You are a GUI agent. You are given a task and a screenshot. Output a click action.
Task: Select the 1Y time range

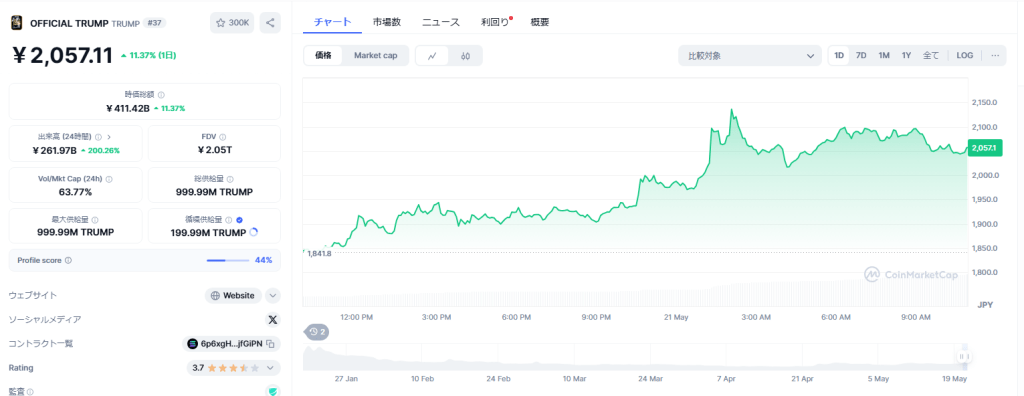tap(906, 56)
